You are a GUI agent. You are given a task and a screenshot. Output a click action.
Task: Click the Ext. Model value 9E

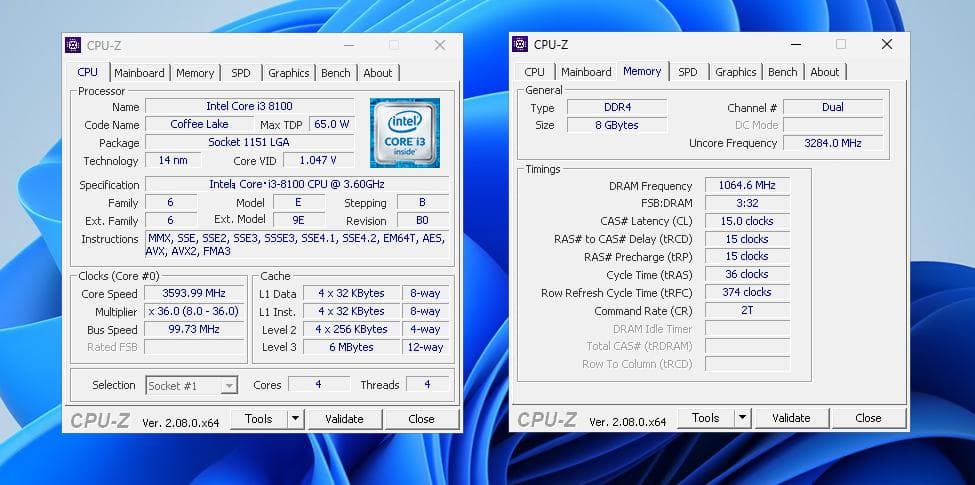tap(298, 220)
